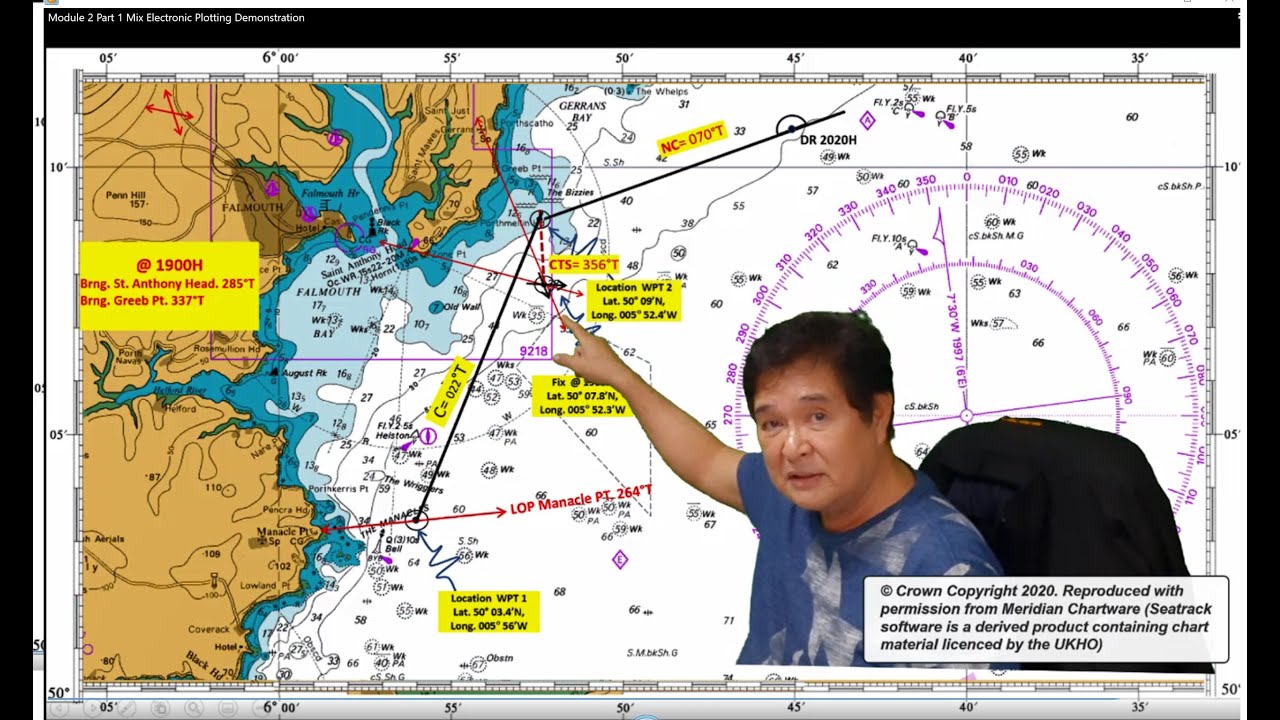The height and width of the screenshot is (720, 1280).
Task: Advance with the next slide arrow control
Action: click(93, 708)
